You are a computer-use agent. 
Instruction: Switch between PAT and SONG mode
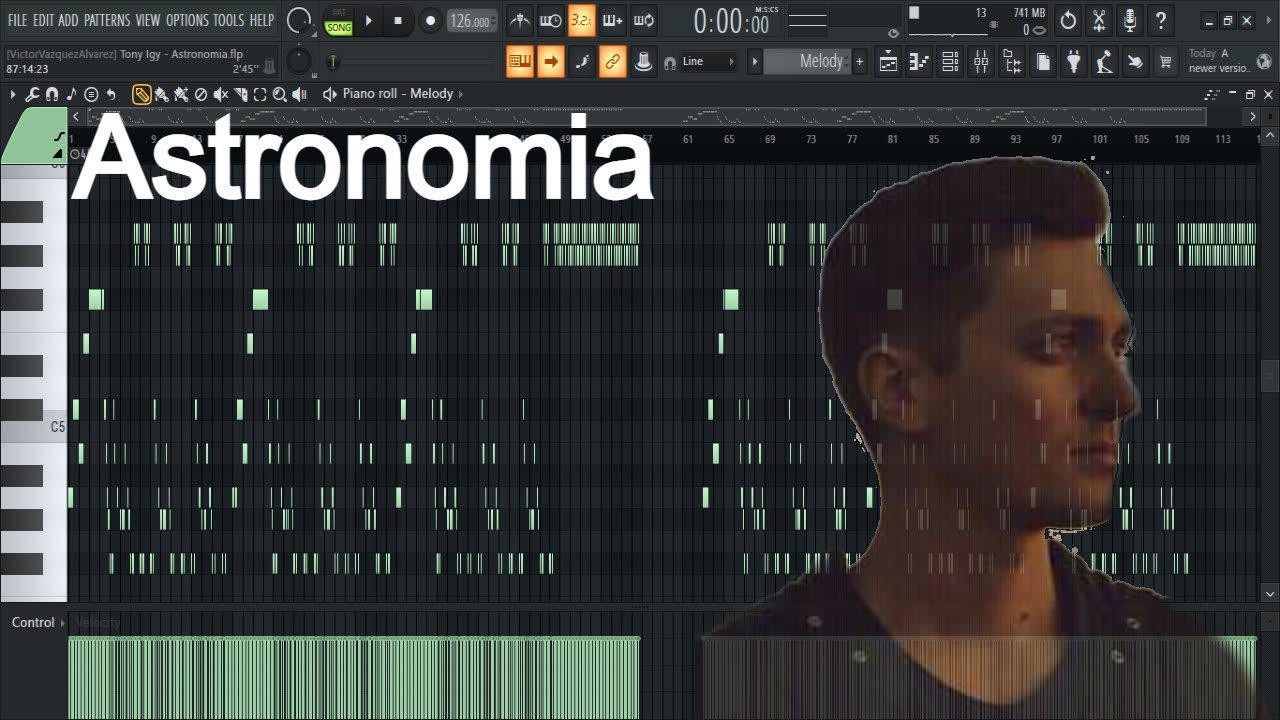pyautogui.click(x=339, y=20)
